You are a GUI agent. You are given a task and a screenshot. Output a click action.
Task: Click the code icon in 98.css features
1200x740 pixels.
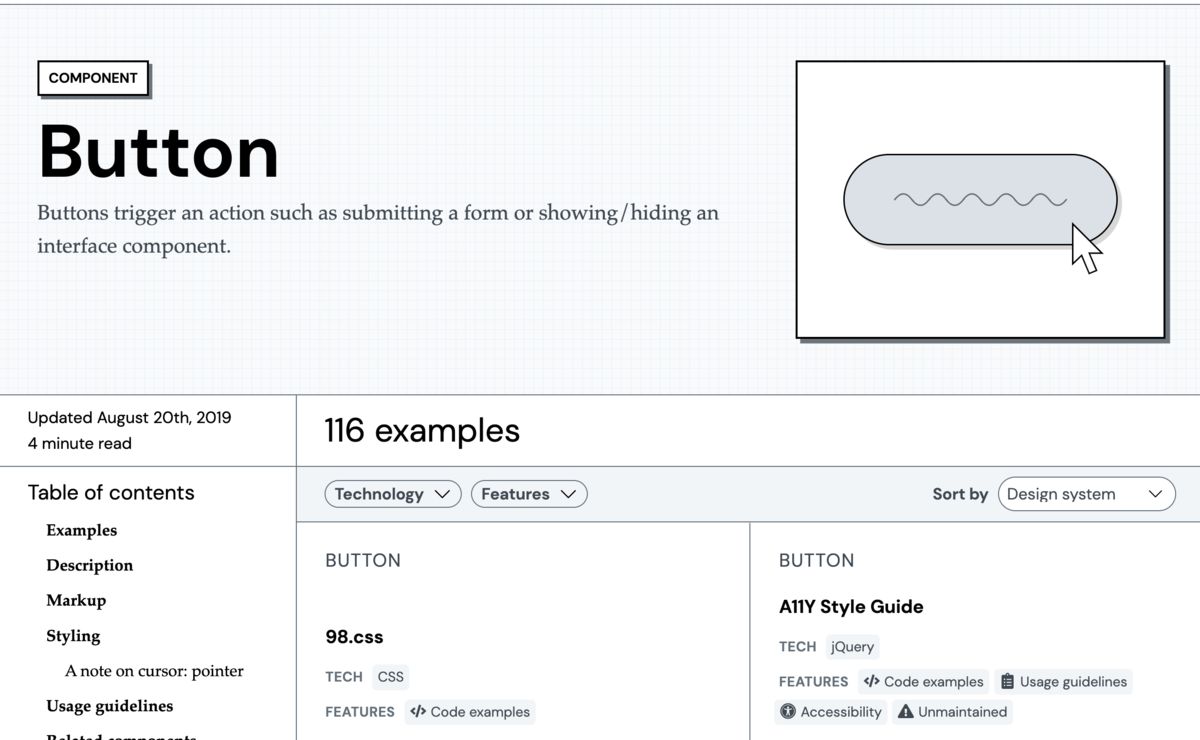pos(418,712)
